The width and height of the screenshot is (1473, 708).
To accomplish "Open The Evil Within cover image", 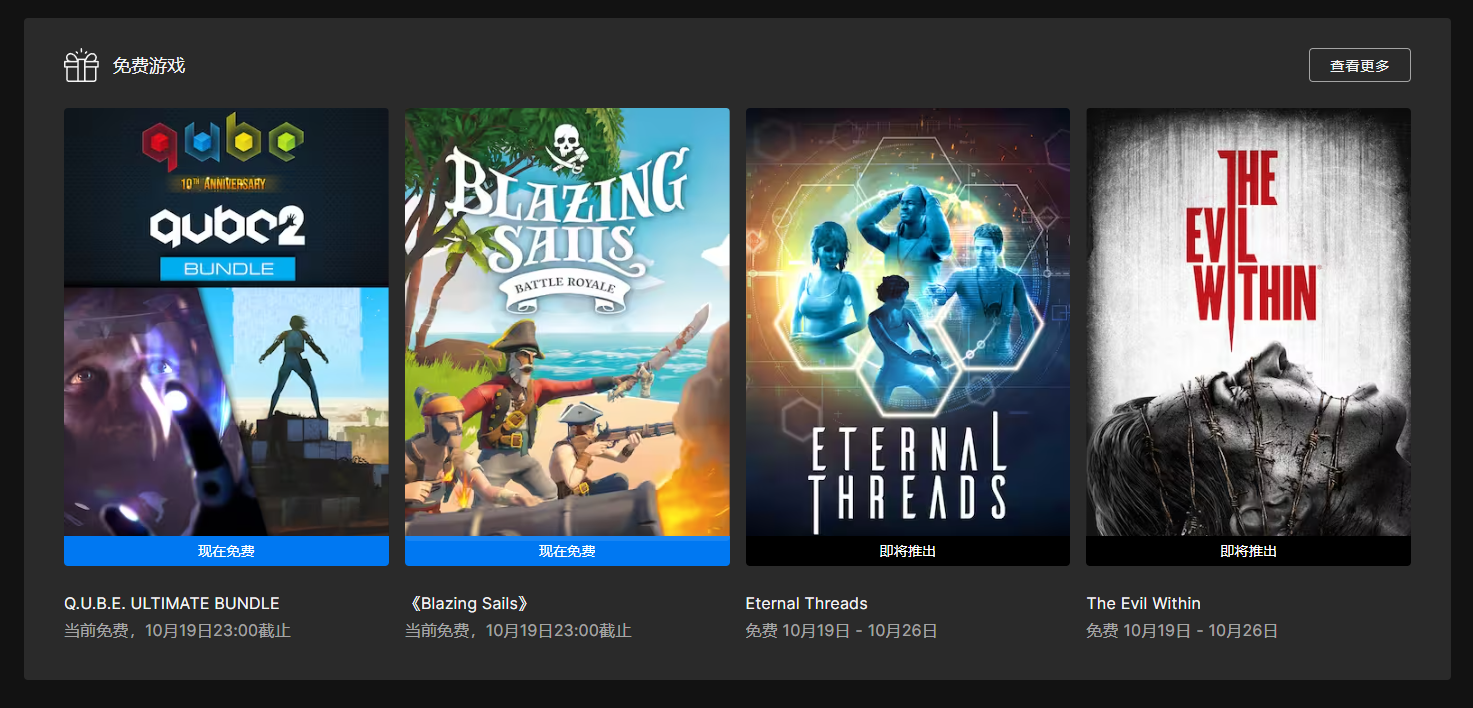I will (1248, 322).
